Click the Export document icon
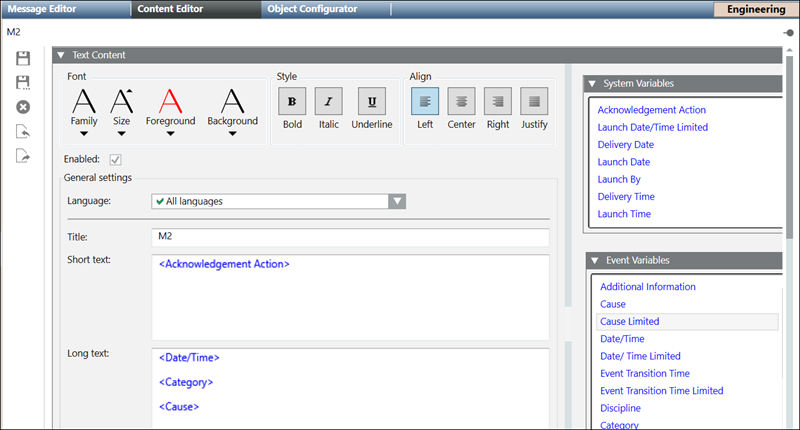Image resolution: width=800 pixels, height=430 pixels. [x=24, y=155]
